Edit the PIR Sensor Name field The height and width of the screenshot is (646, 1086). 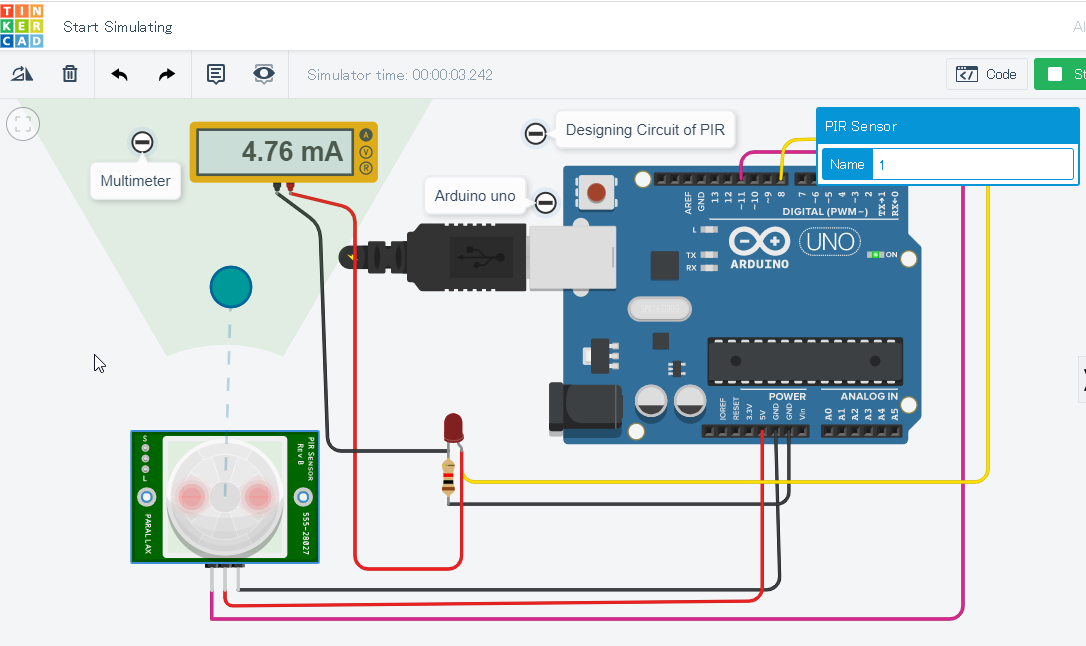(x=970, y=163)
